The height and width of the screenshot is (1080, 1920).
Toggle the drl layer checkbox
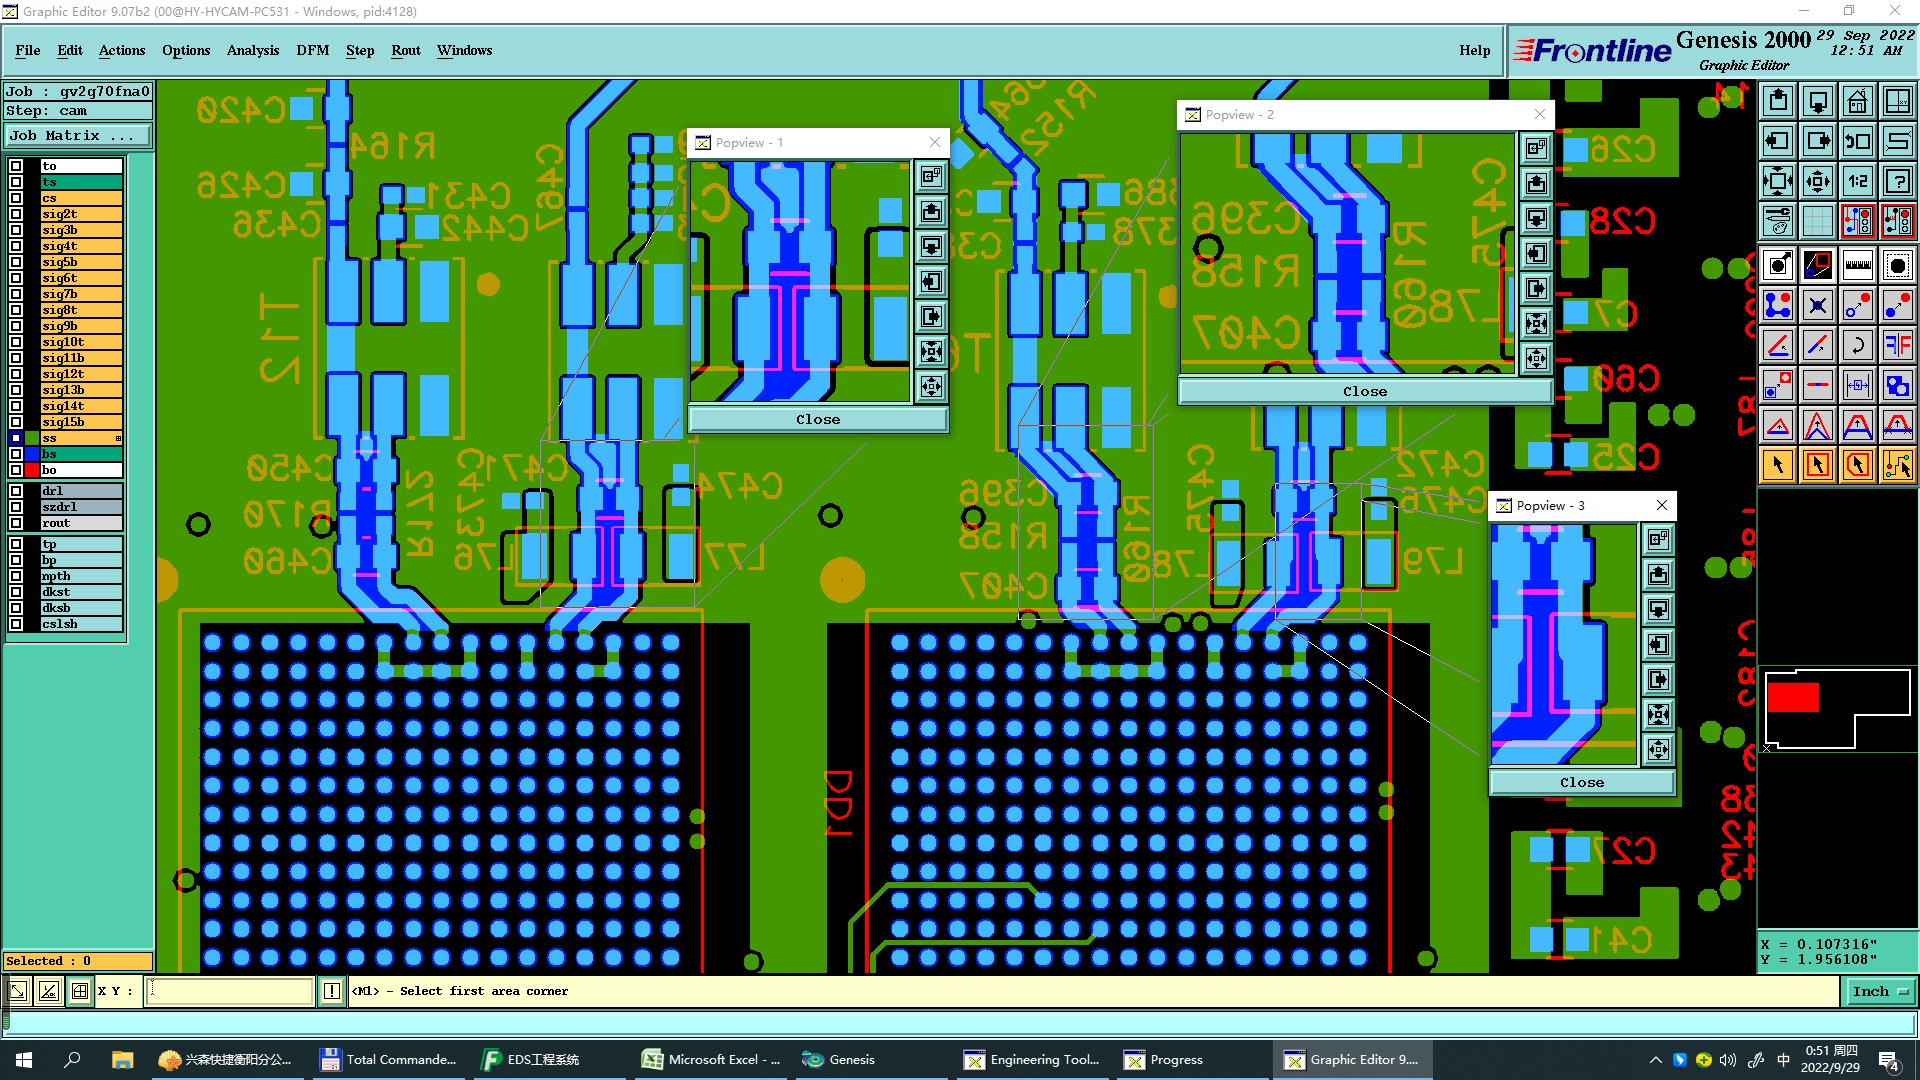16,491
